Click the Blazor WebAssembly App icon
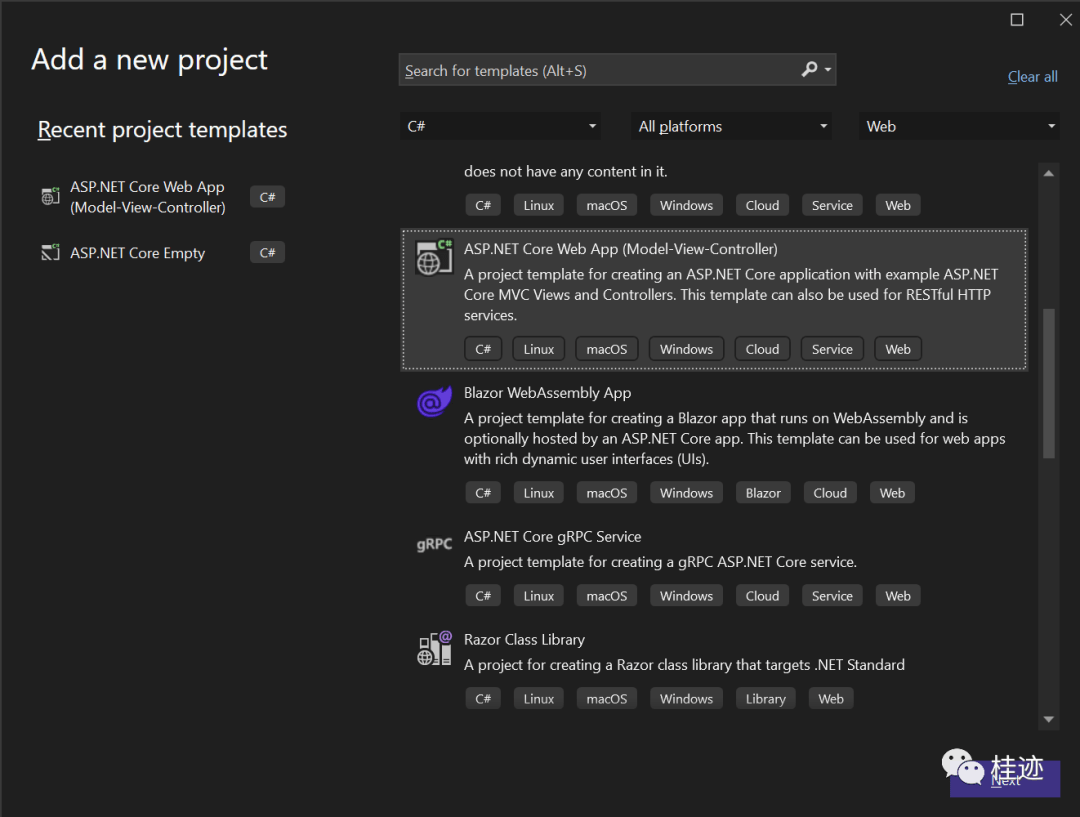Screen dimensions: 1080x817 tap(434, 402)
